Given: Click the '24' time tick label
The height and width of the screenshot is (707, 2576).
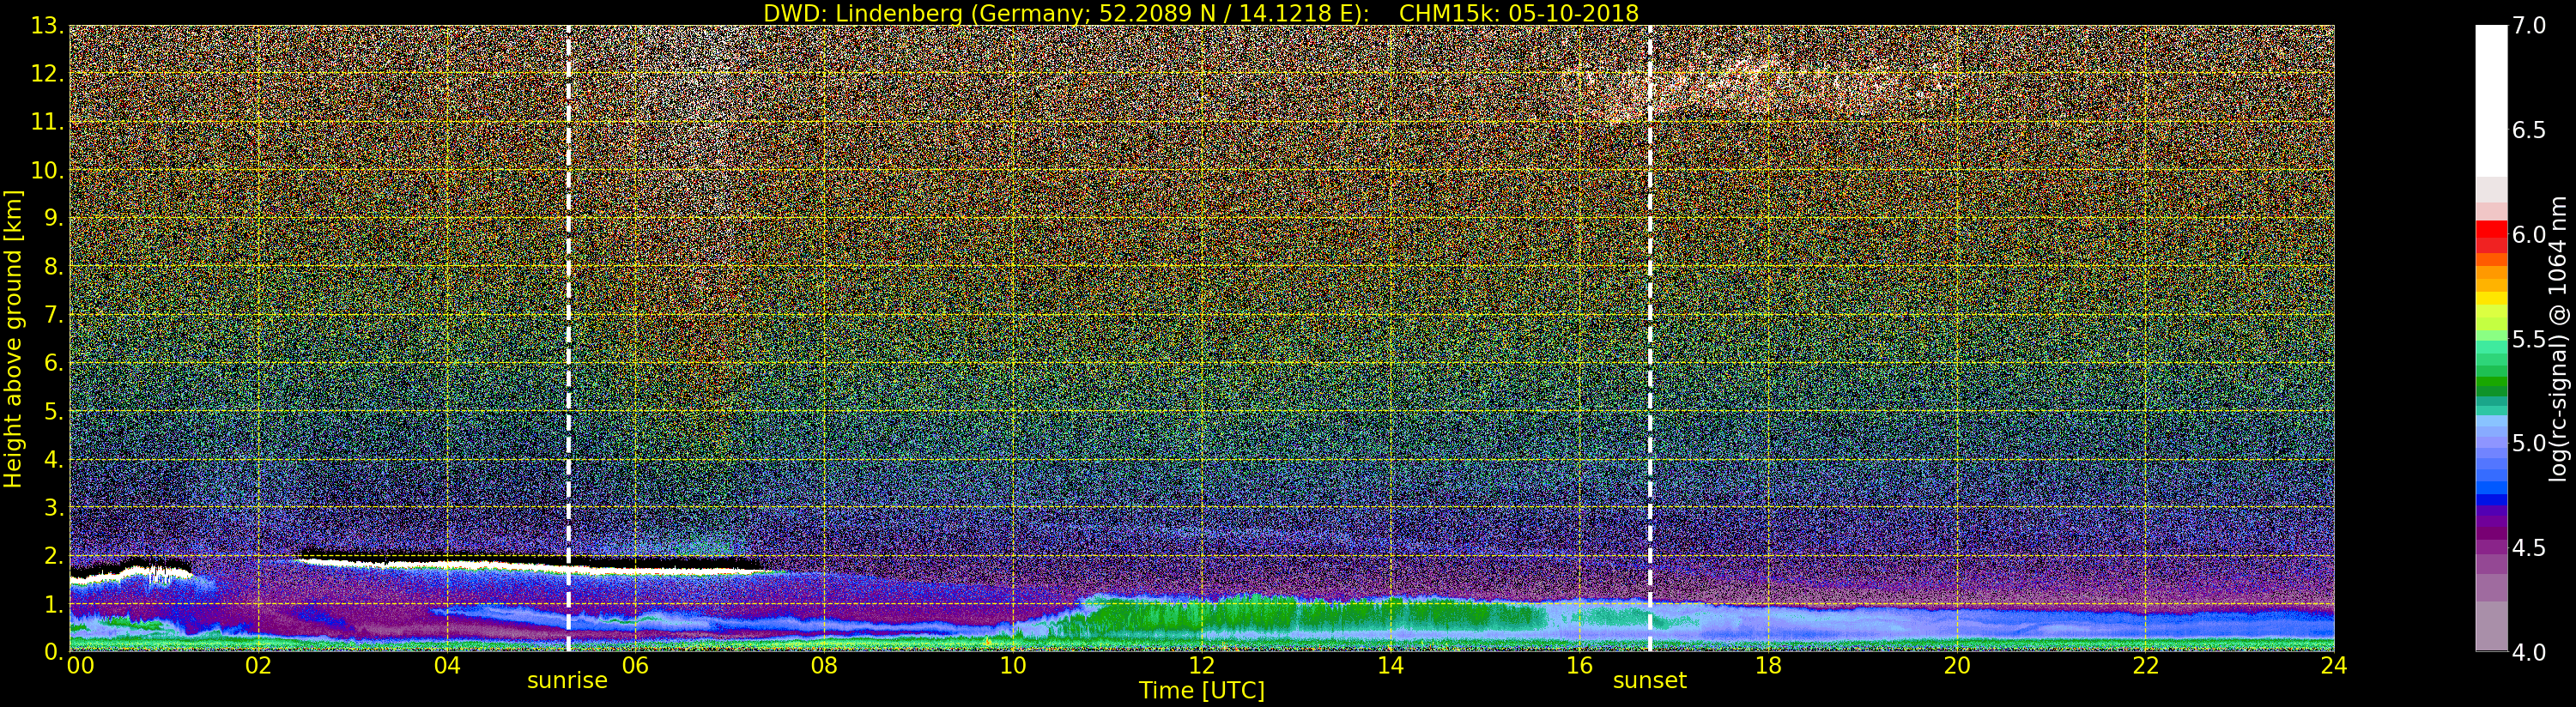Looking at the screenshot, I should 2334,664.
